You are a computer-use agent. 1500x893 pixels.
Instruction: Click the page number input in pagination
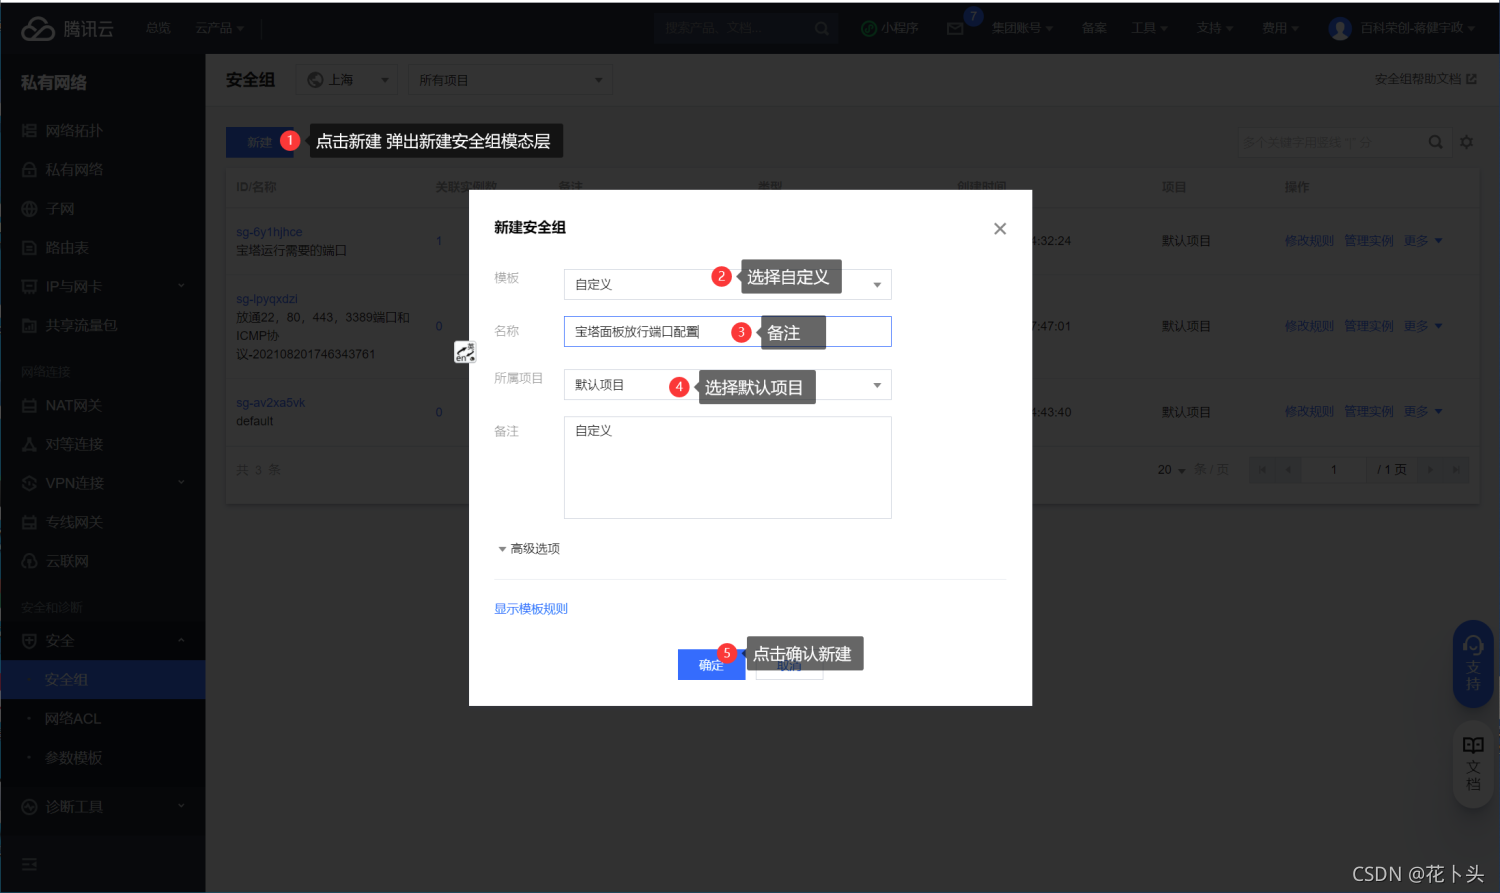click(1333, 470)
